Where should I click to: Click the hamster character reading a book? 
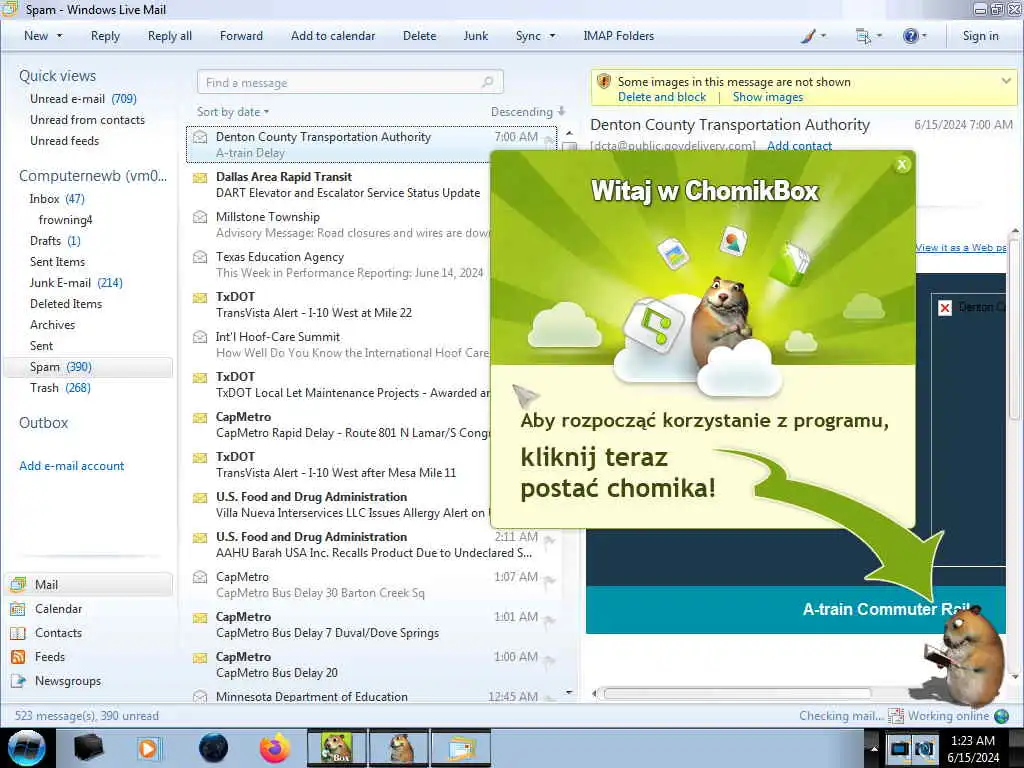(965, 654)
